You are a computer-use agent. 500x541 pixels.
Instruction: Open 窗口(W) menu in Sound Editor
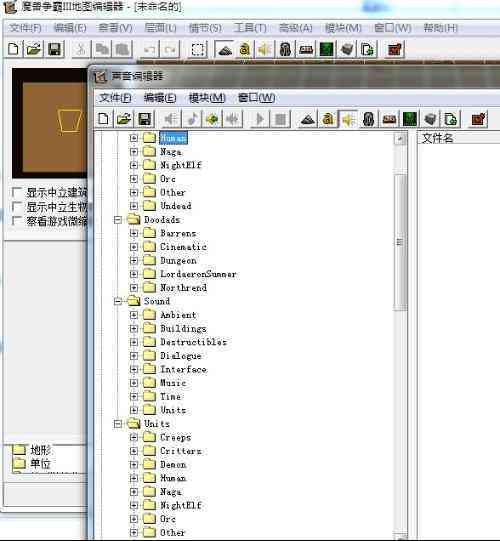click(256, 98)
